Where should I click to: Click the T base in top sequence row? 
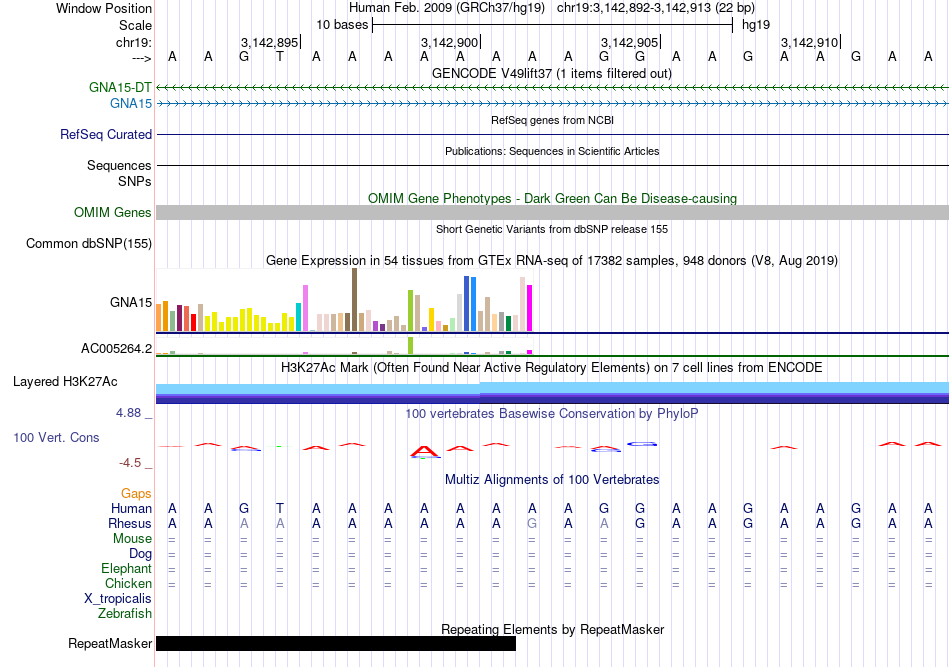[280, 57]
